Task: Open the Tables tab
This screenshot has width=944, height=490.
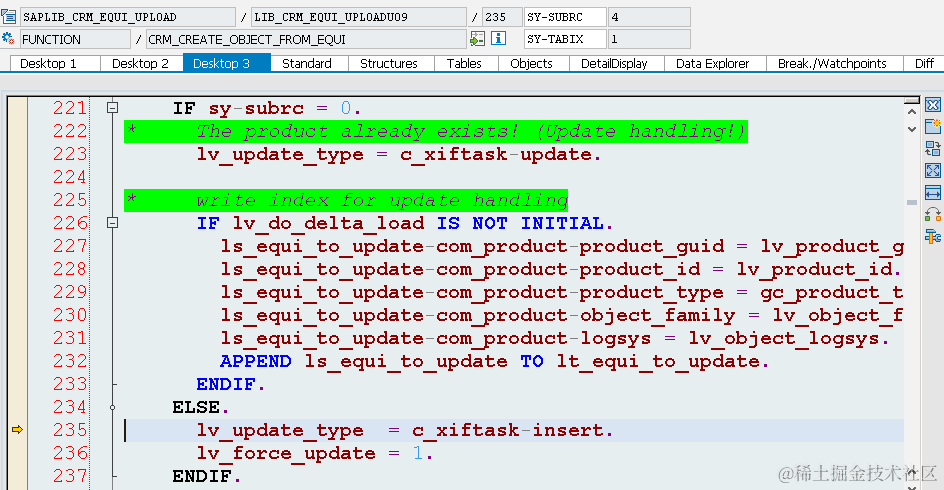Action: pos(464,63)
